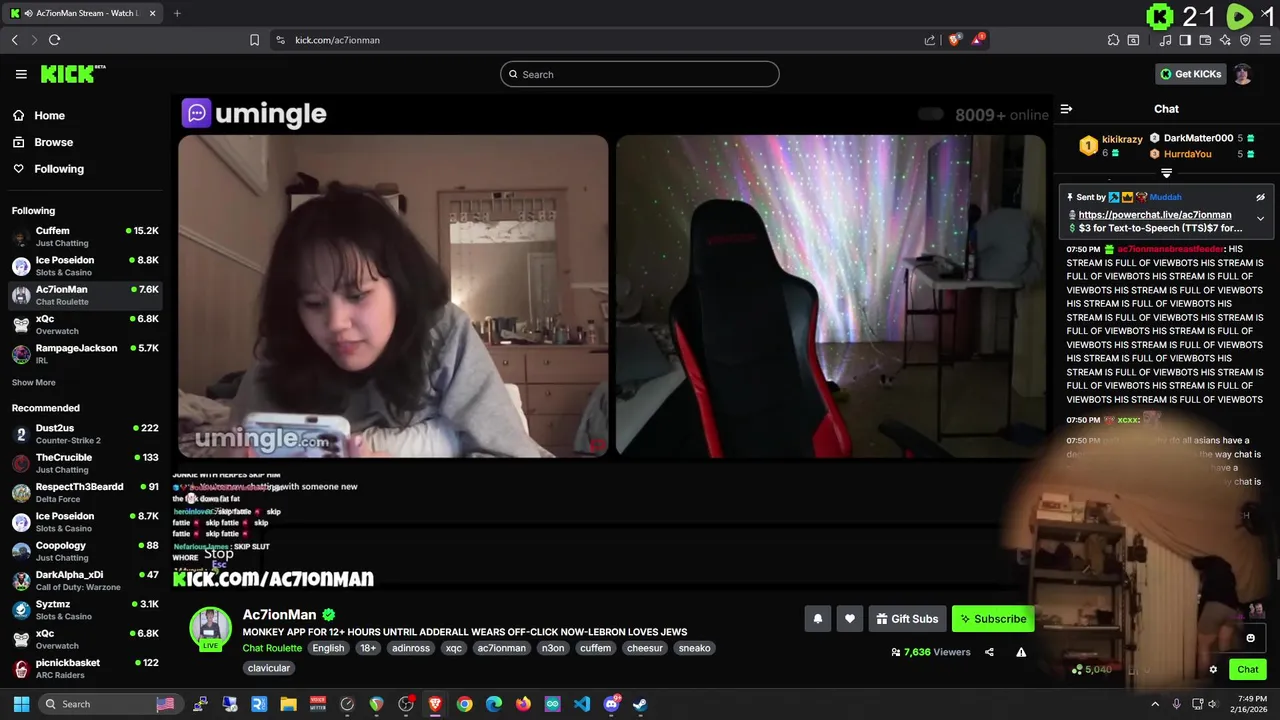Click the Kick logo
Screen dimensions: 1280x720
72,74
